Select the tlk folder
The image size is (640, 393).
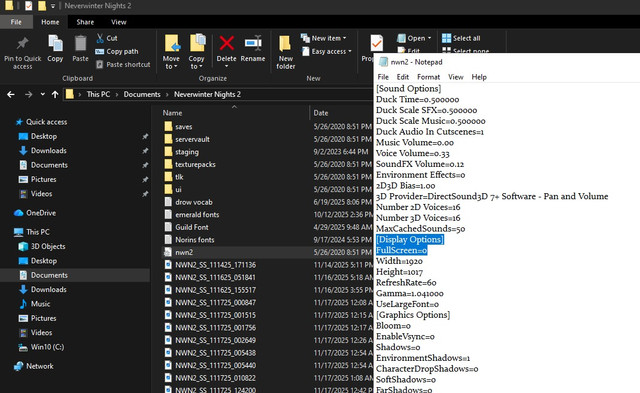[x=174, y=177]
